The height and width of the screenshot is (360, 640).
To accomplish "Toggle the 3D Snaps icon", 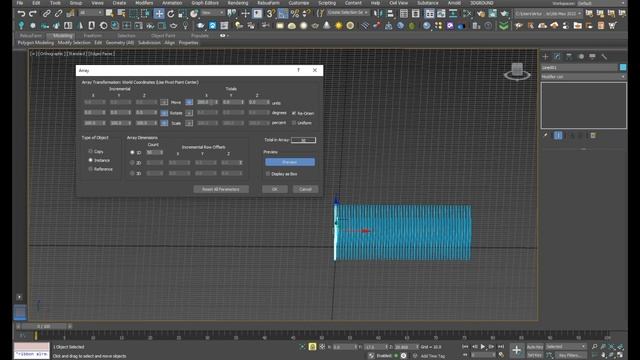I will click(271, 13).
